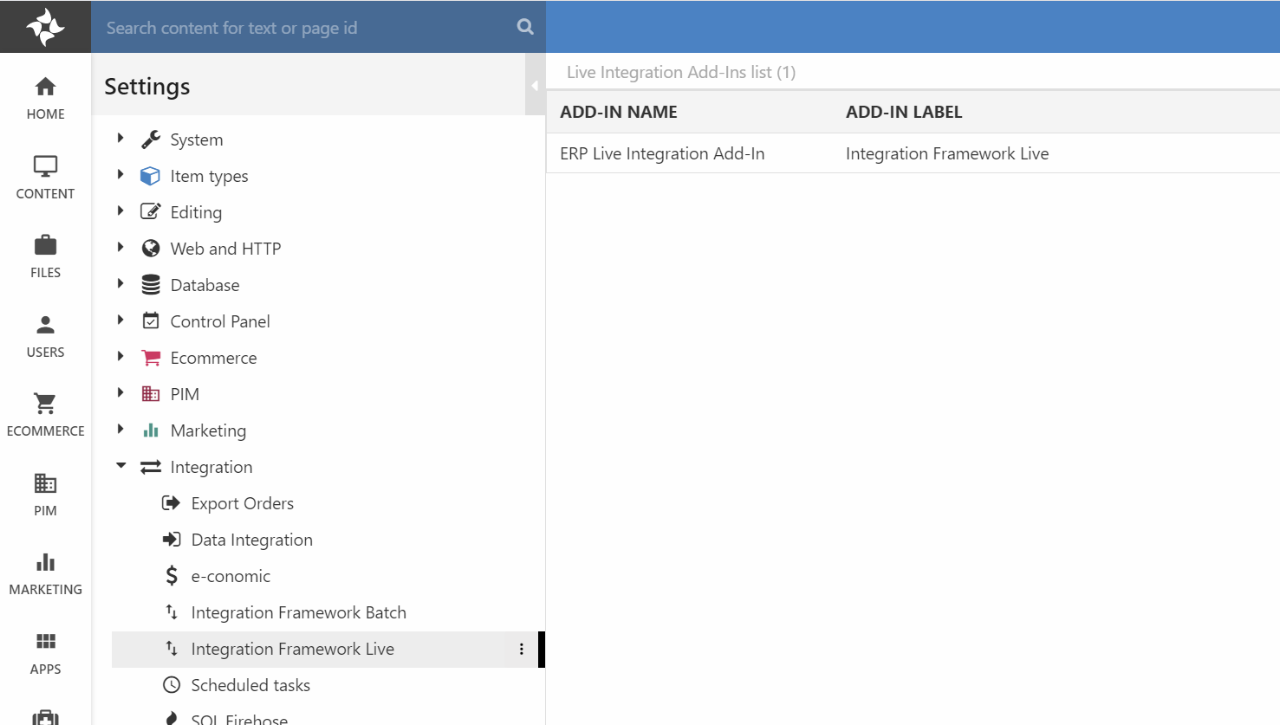Expand the Item types node
The width and height of the screenshot is (1280, 725).
tap(121, 175)
